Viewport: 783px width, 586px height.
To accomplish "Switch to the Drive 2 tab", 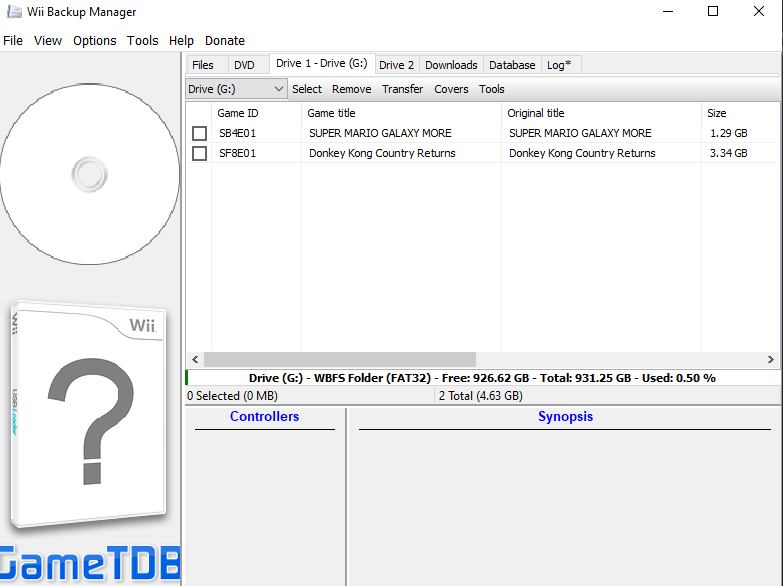I will coord(396,65).
